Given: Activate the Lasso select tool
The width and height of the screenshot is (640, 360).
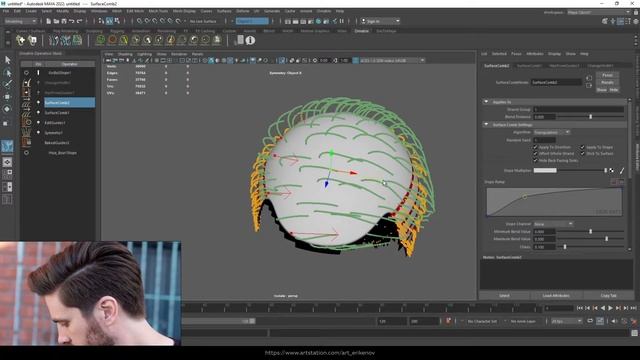Looking at the screenshot, I should tap(7, 73).
